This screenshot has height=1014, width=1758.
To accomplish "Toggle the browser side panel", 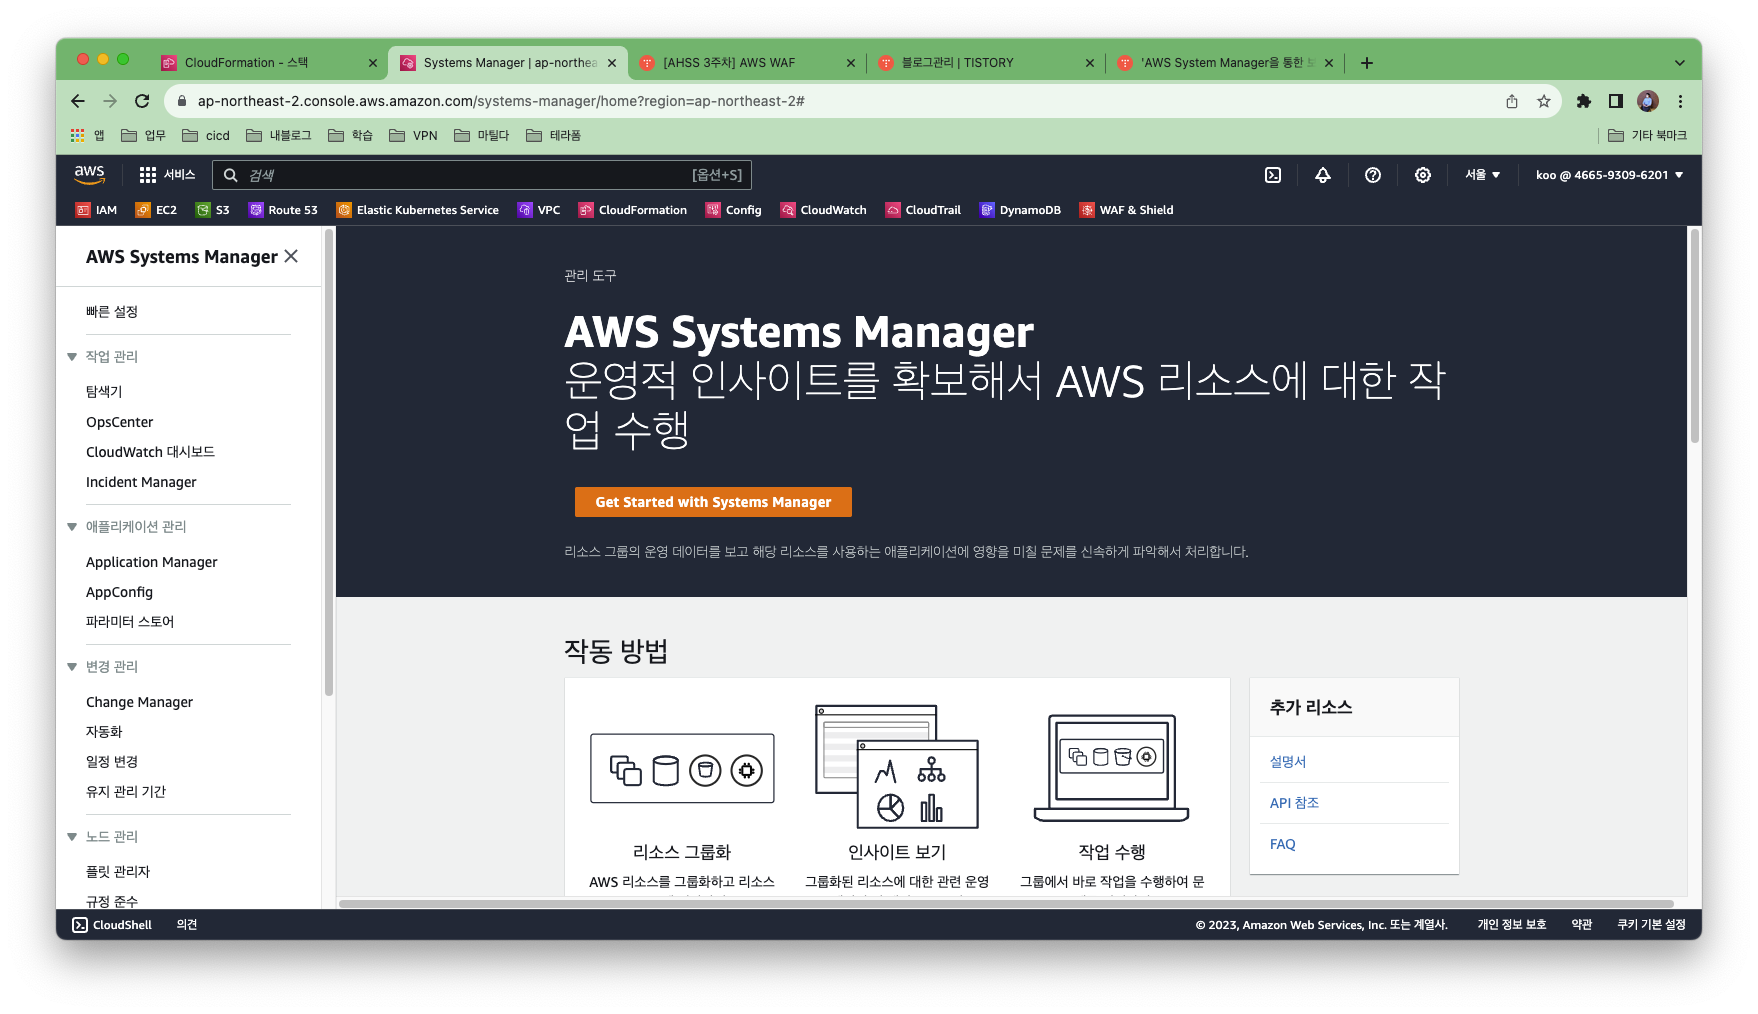I will coord(1616,101).
